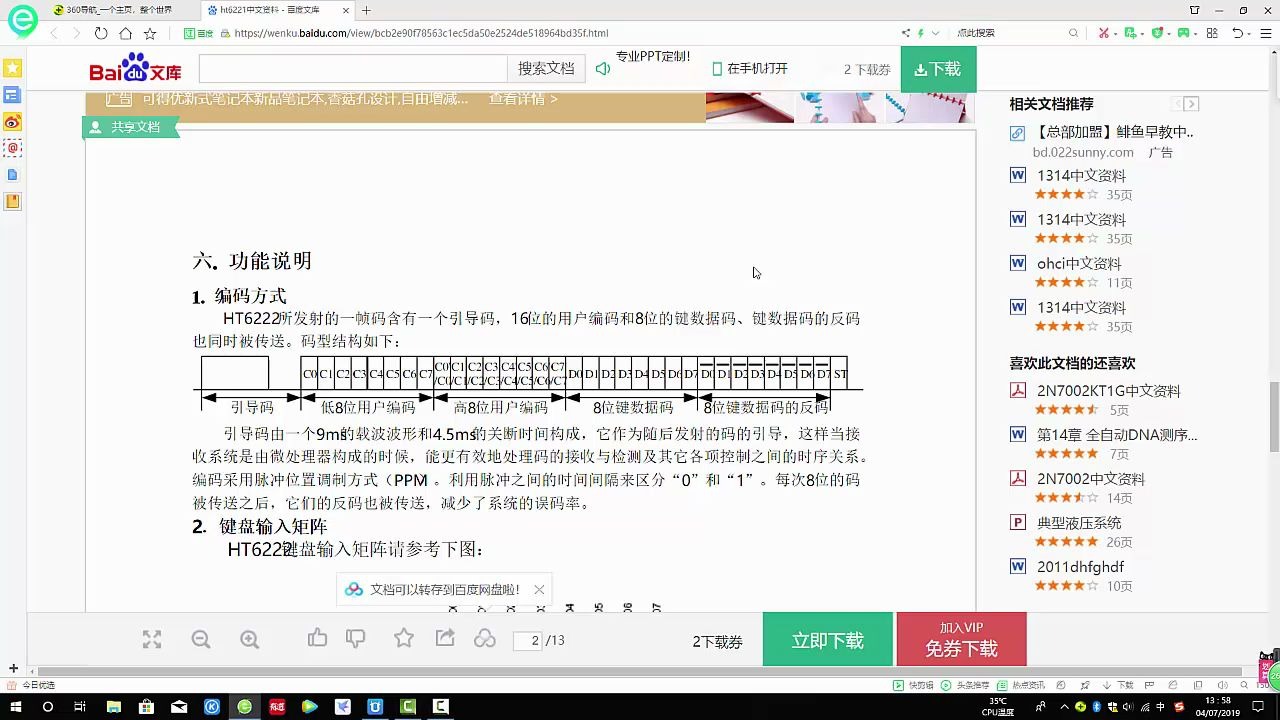
Task: Give the document a thumbs down
Action: [356, 638]
